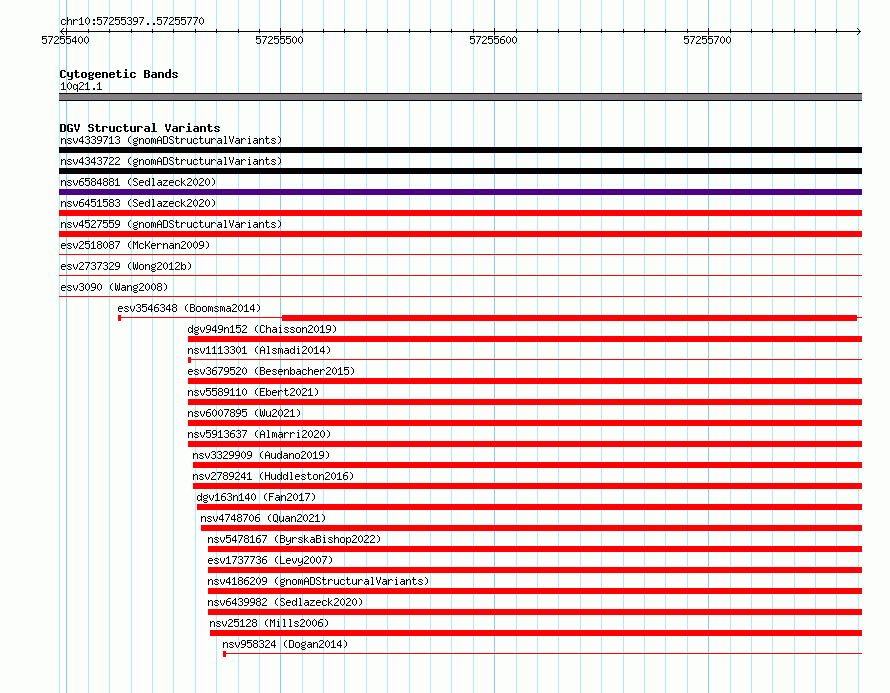Click the black bar of nsv4339713
The width and height of the screenshot is (890, 693).
(x=460, y=150)
